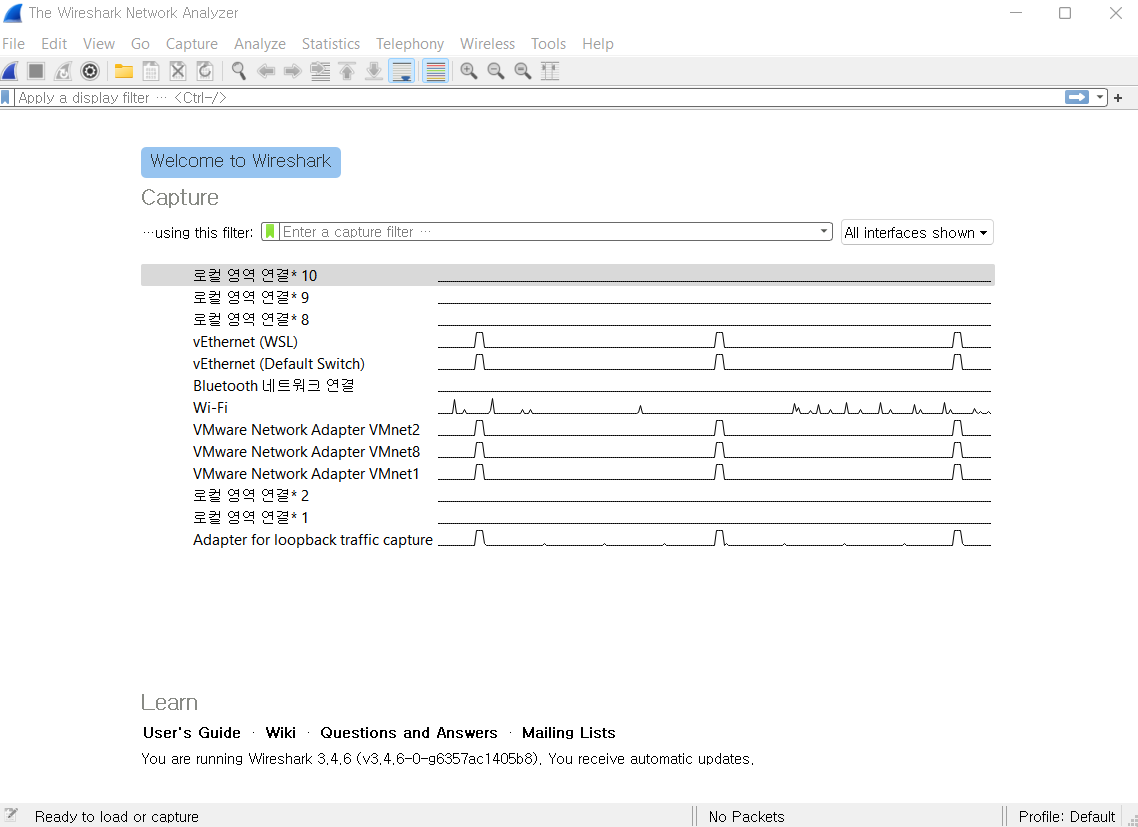Screen dimensions: 1138x827
Task: Open the display filter history dropdown
Action: (1100, 97)
